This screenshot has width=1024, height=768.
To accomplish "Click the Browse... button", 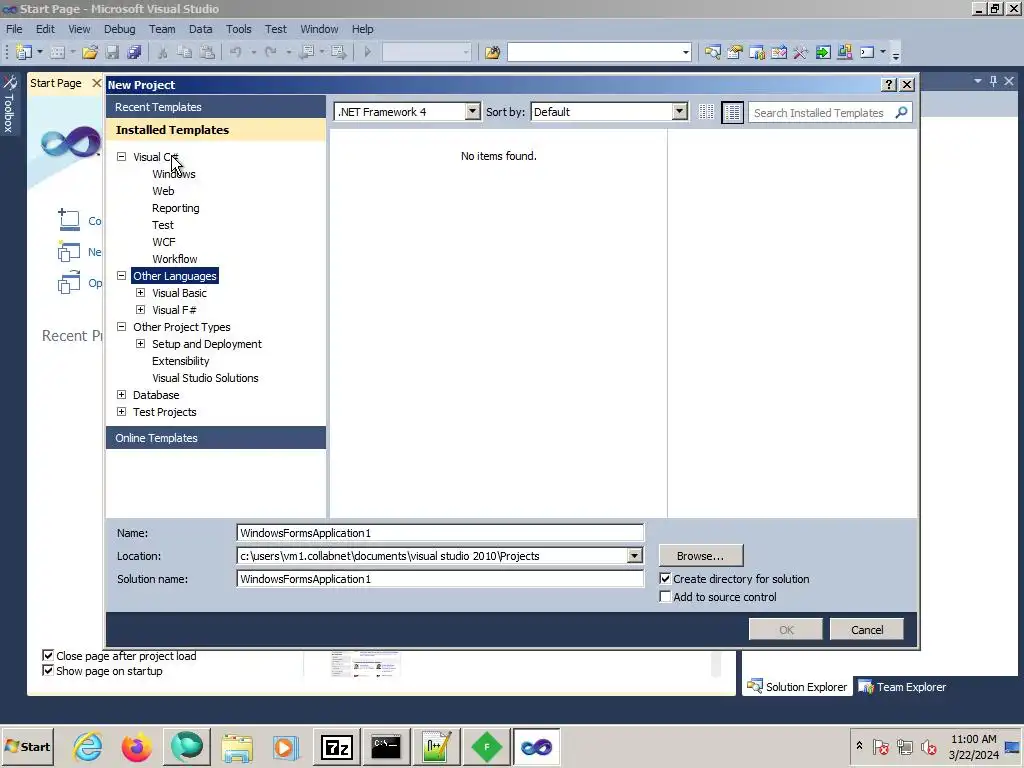I will (701, 556).
